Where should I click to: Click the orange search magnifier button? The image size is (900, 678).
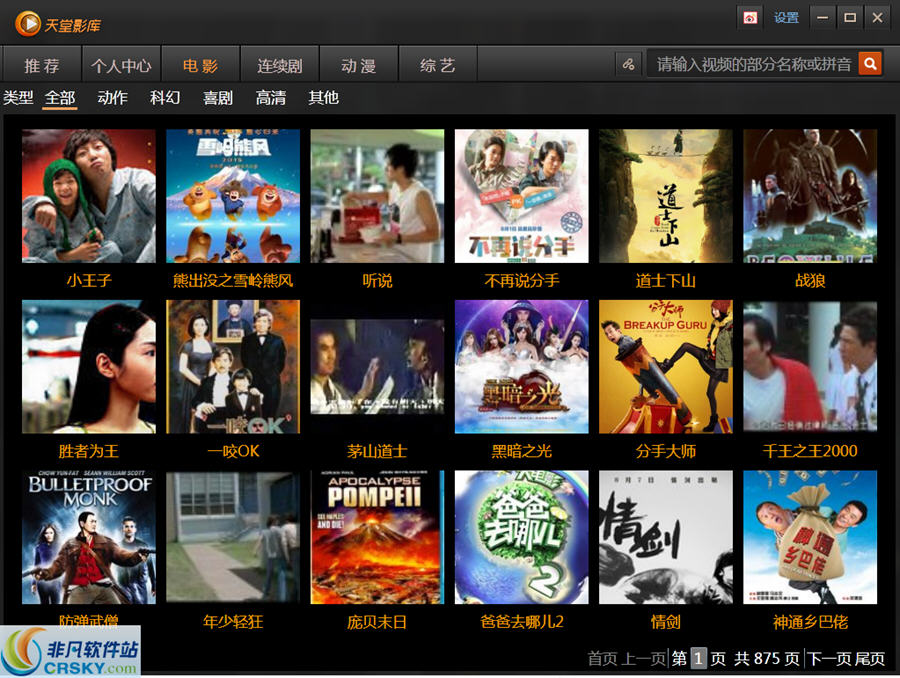pyautogui.click(x=870, y=64)
